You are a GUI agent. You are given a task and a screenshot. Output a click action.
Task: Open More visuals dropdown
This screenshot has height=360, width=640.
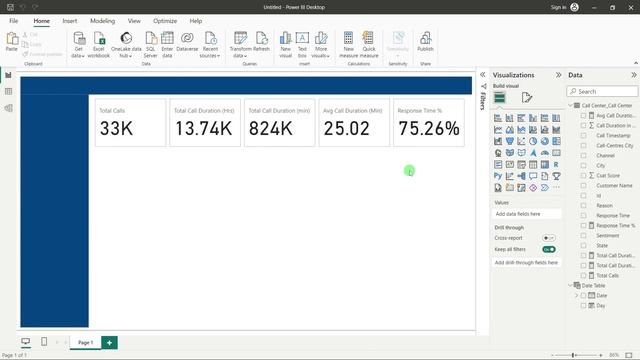click(x=320, y=44)
